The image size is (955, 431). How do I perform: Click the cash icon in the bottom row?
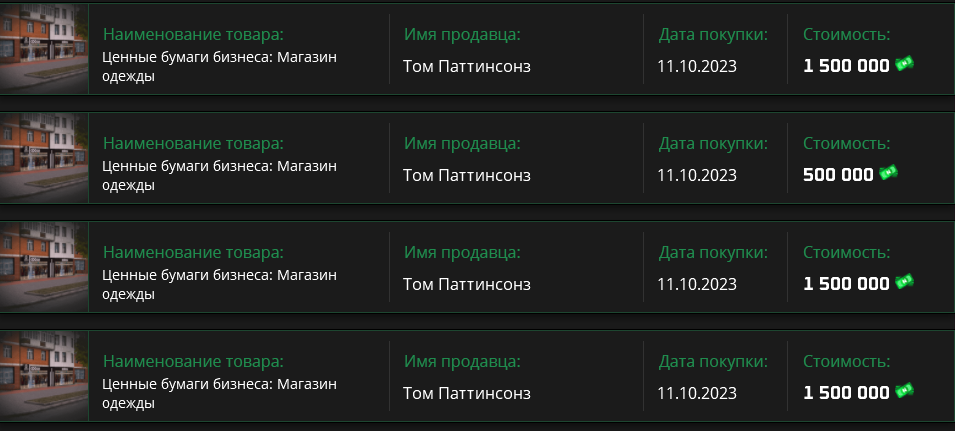904,391
